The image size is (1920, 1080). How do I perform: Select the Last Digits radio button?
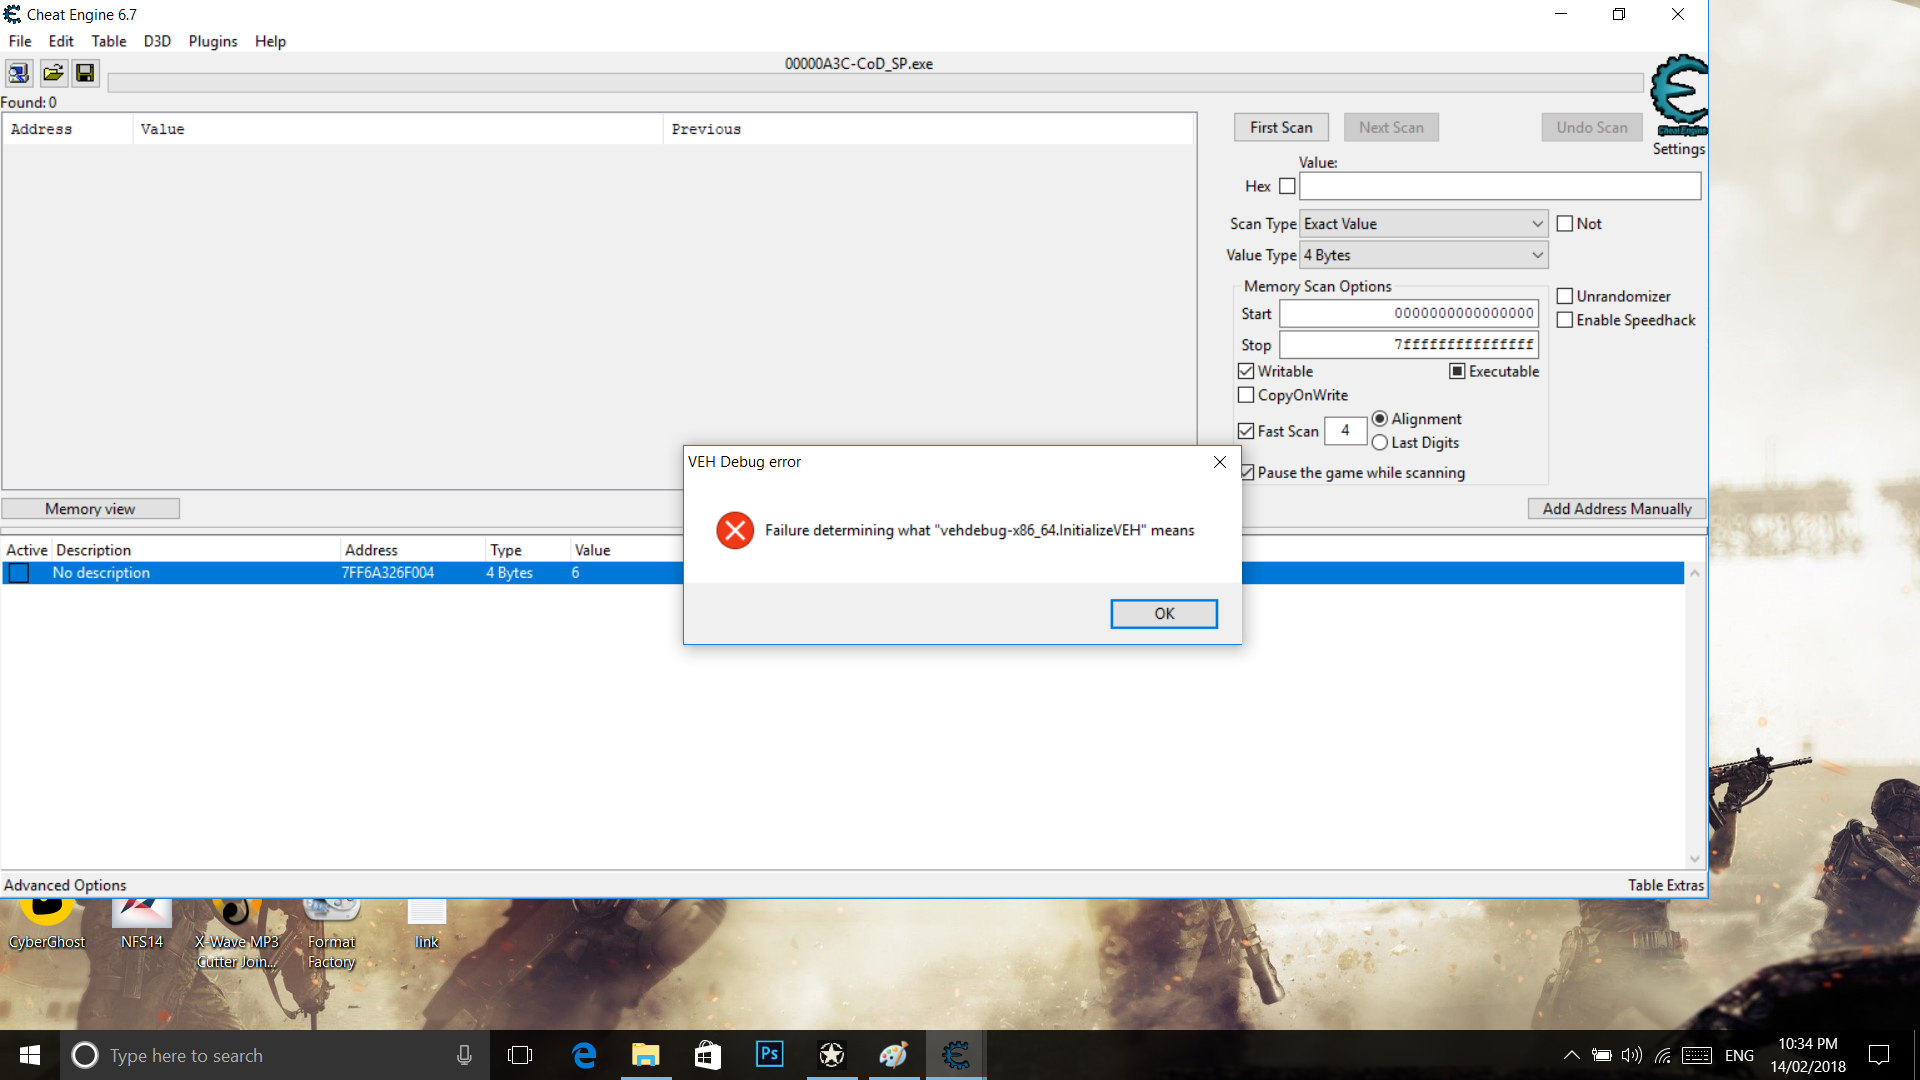(1380, 443)
